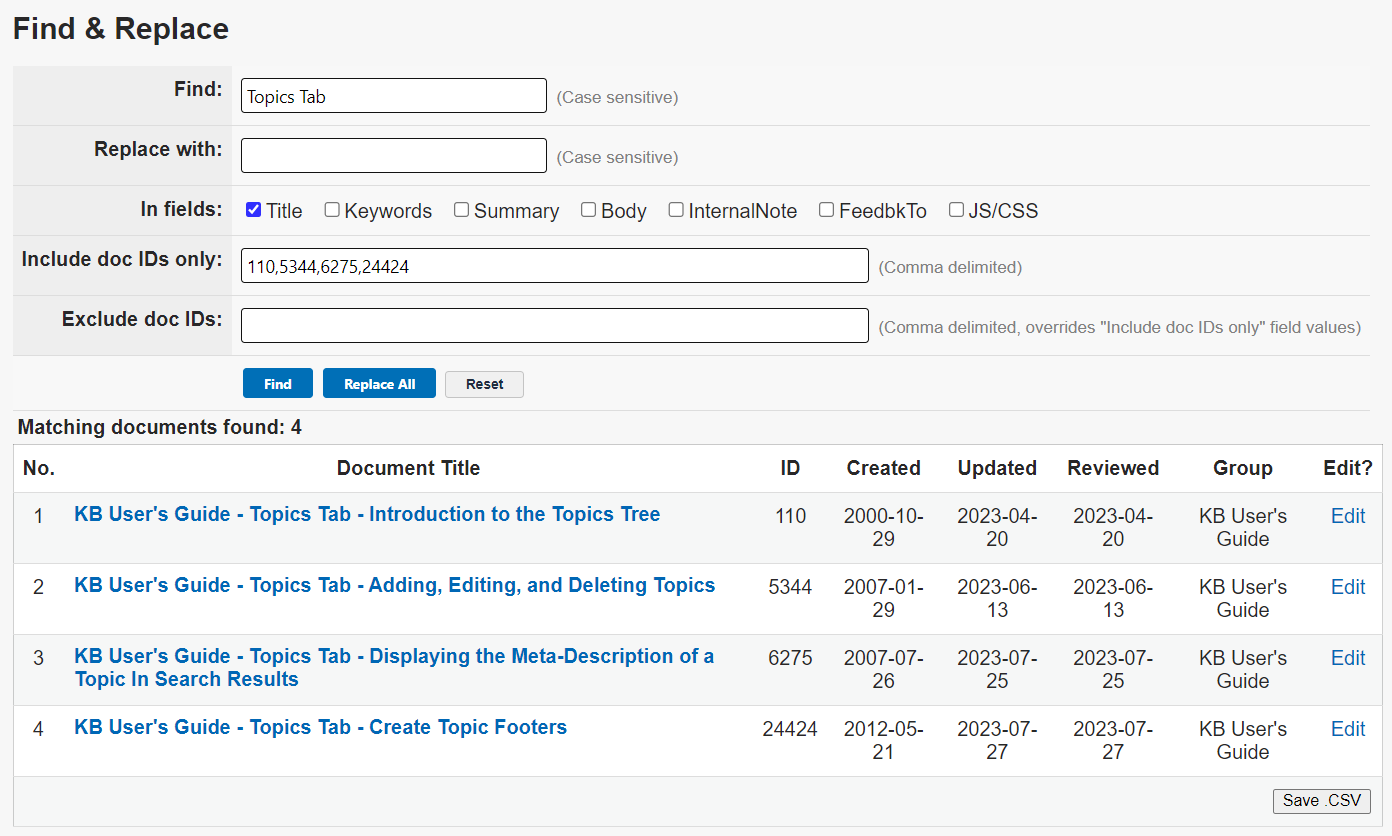Toggle the Title field checkbox
The height and width of the screenshot is (836, 1392).
[x=254, y=210]
